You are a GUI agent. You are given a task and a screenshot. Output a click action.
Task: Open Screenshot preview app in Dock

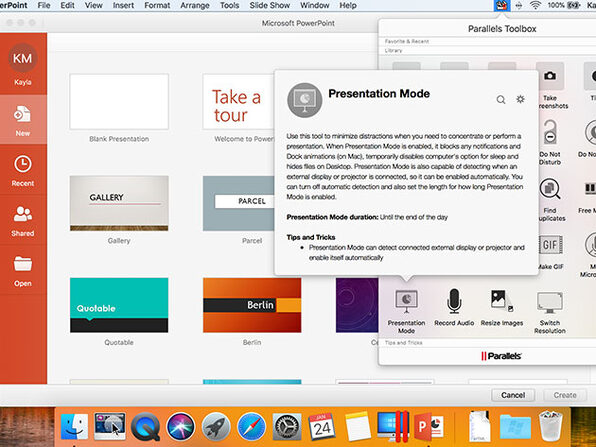110,426
